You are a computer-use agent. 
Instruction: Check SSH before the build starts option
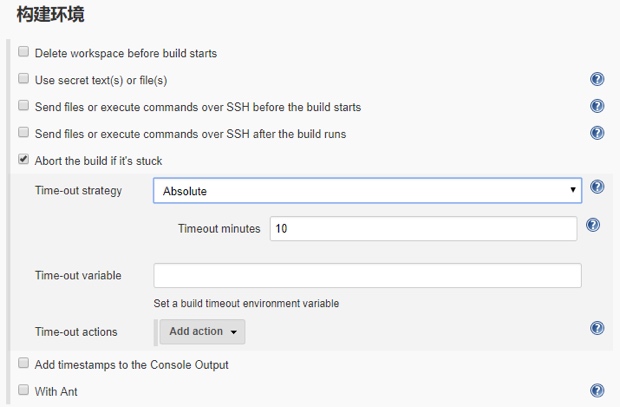coord(24,105)
